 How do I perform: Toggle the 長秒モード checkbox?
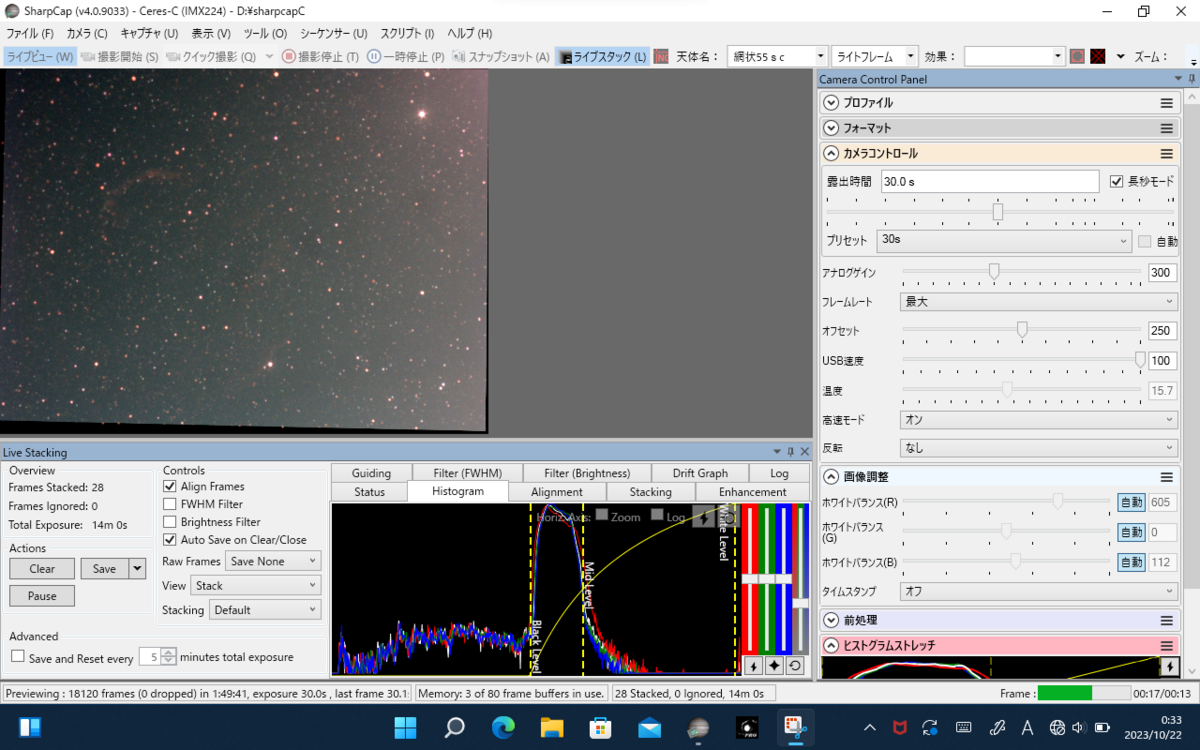pos(1117,181)
